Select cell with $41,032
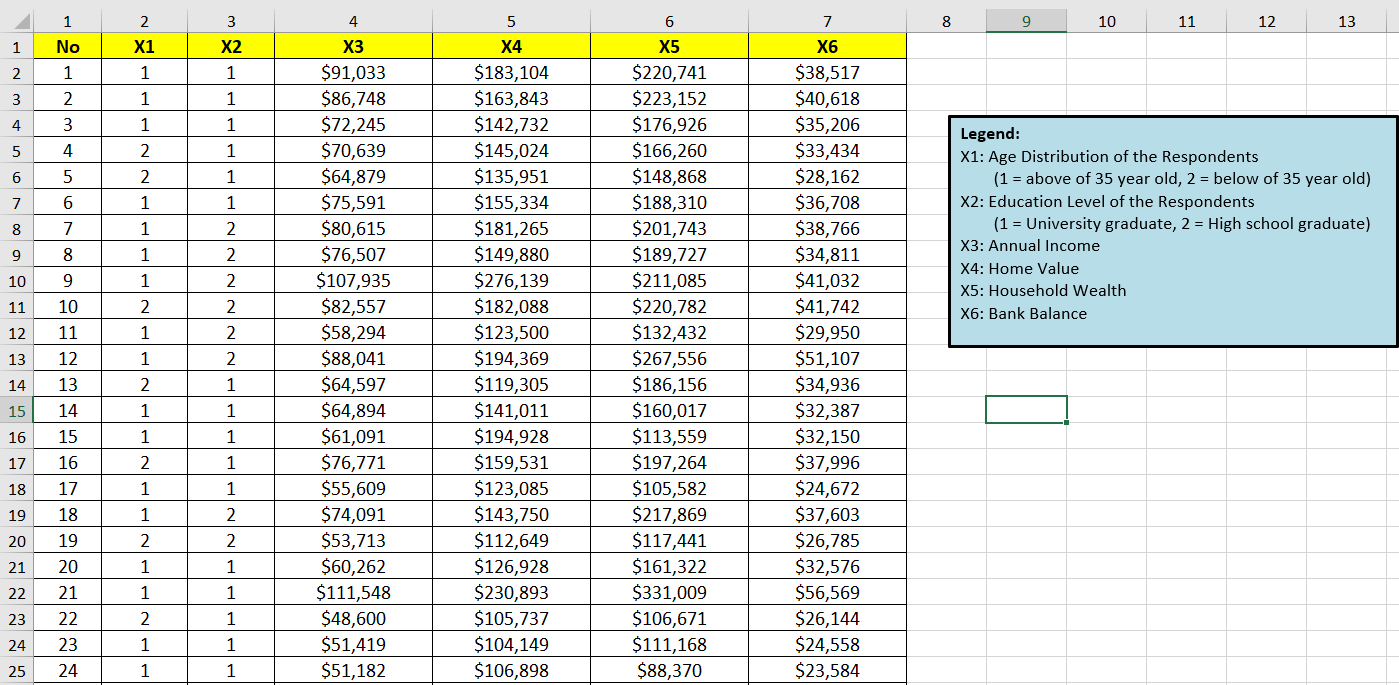The width and height of the screenshot is (1399, 685). pos(827,280)
